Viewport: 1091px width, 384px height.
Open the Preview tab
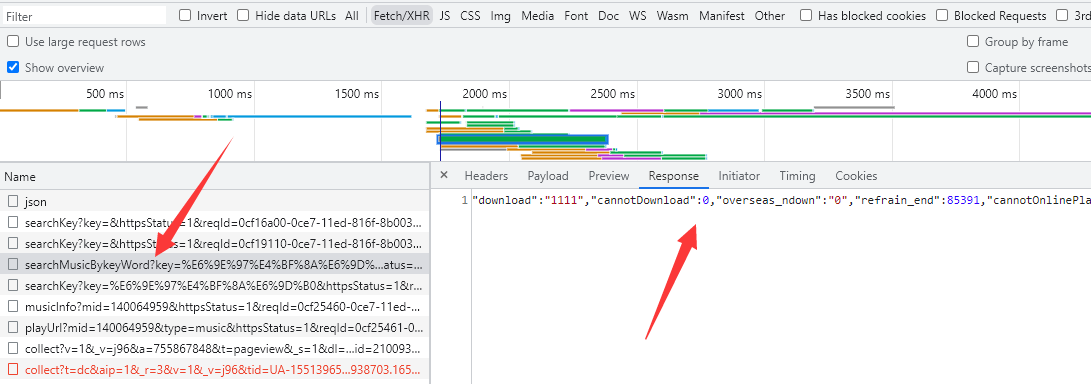609,176
